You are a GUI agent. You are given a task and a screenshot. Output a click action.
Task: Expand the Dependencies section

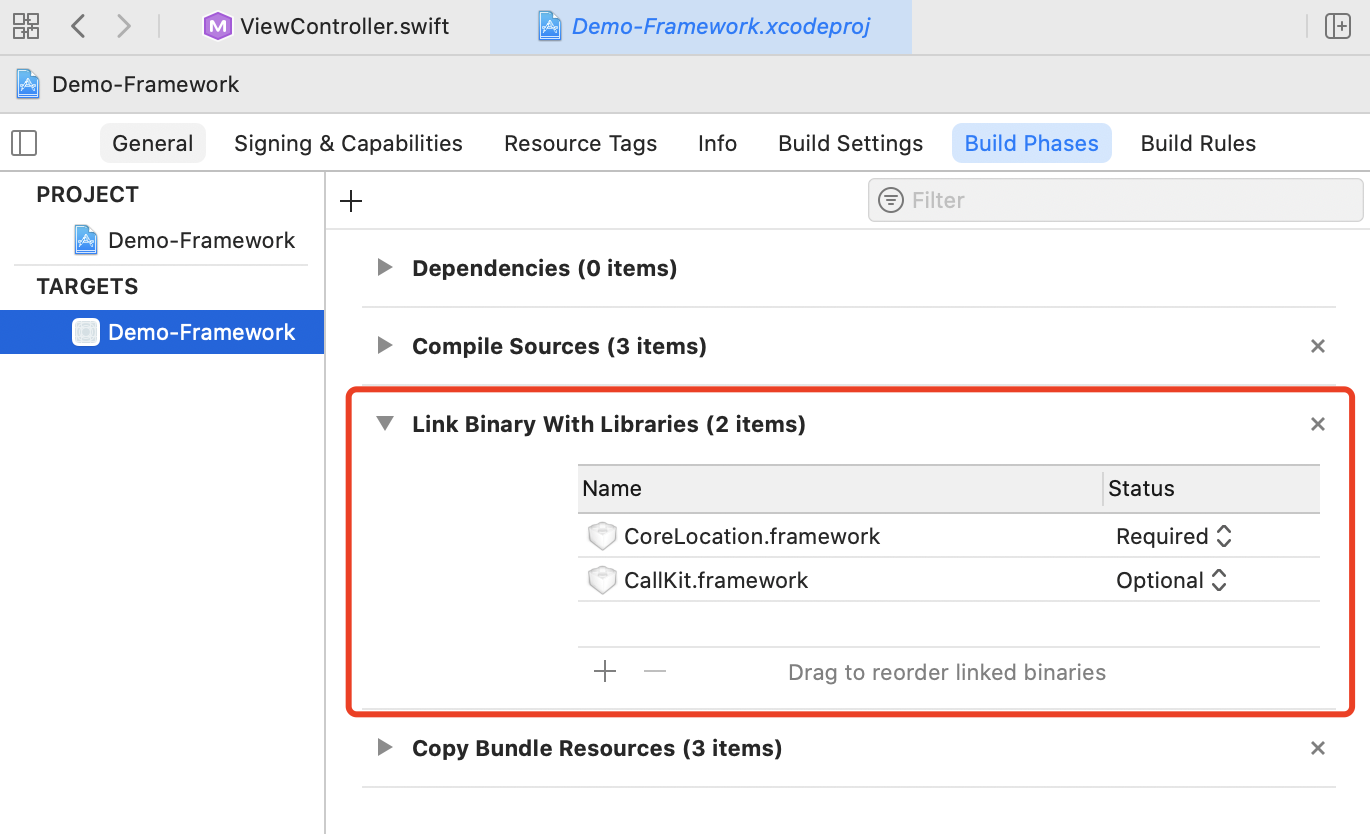pos(384,268)
